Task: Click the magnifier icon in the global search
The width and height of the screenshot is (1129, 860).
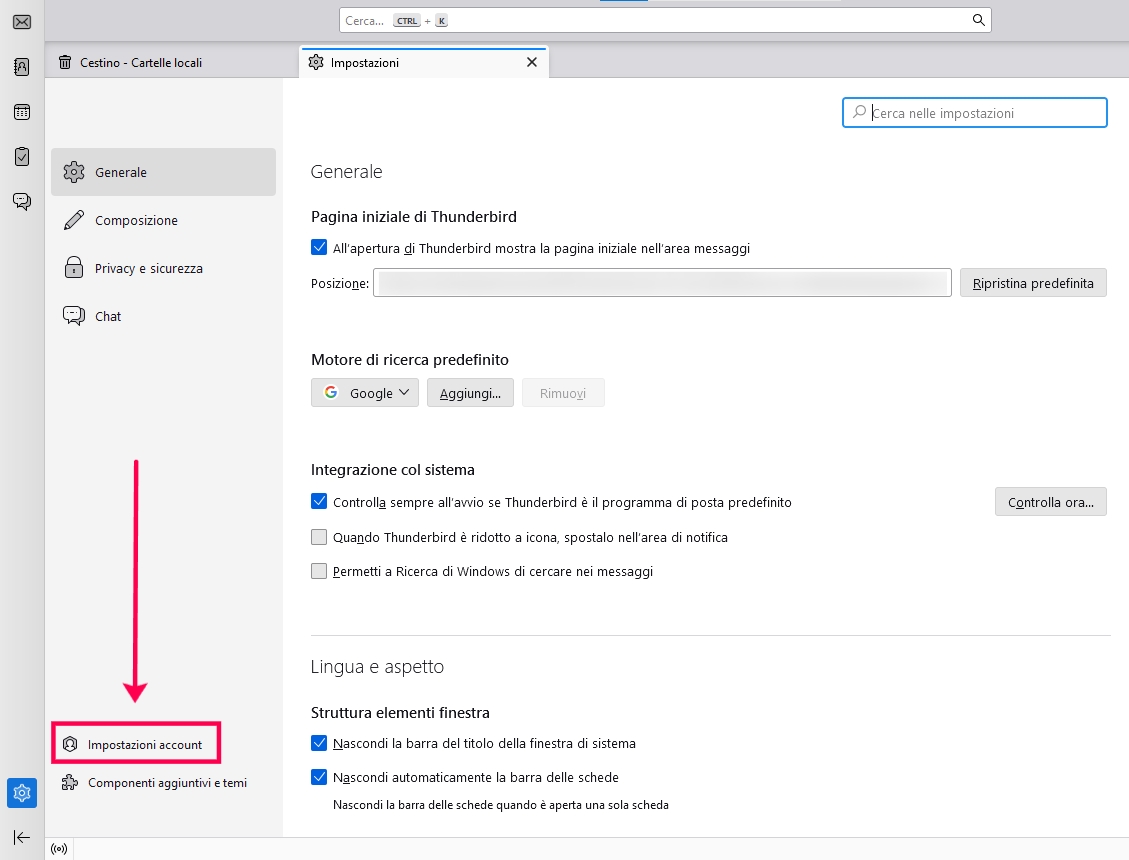Action: (979, 20)
